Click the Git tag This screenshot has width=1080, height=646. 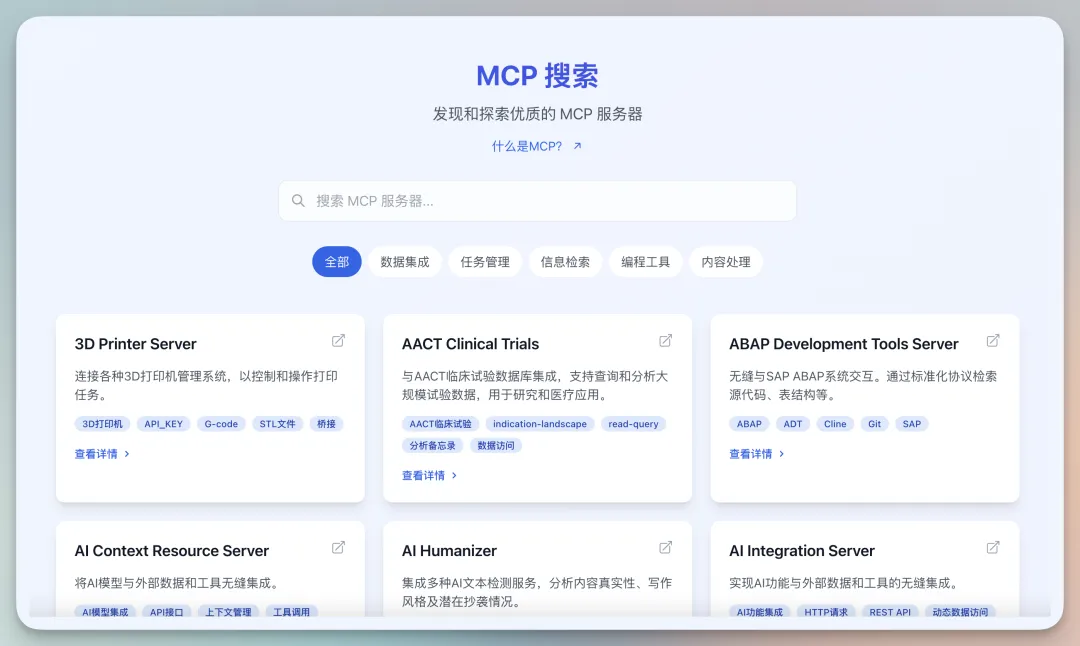(x=874, y=424)
